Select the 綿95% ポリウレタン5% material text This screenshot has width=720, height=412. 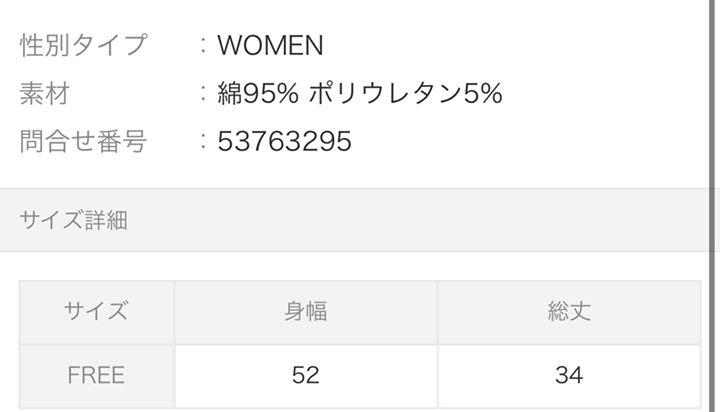tap(360, 93)
